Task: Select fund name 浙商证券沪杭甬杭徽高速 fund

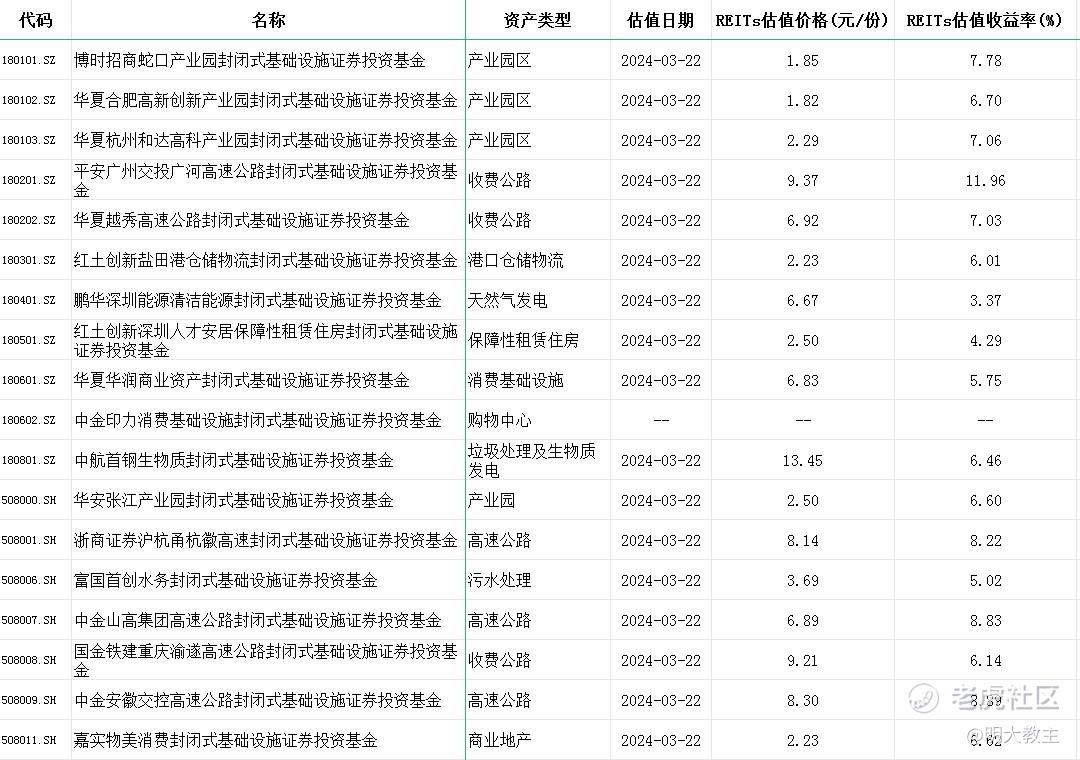Action: click(265, 540)
